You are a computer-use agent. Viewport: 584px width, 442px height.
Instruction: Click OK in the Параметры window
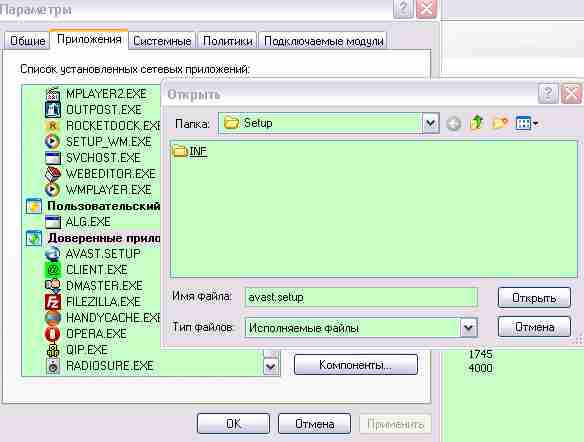point(234,424)
